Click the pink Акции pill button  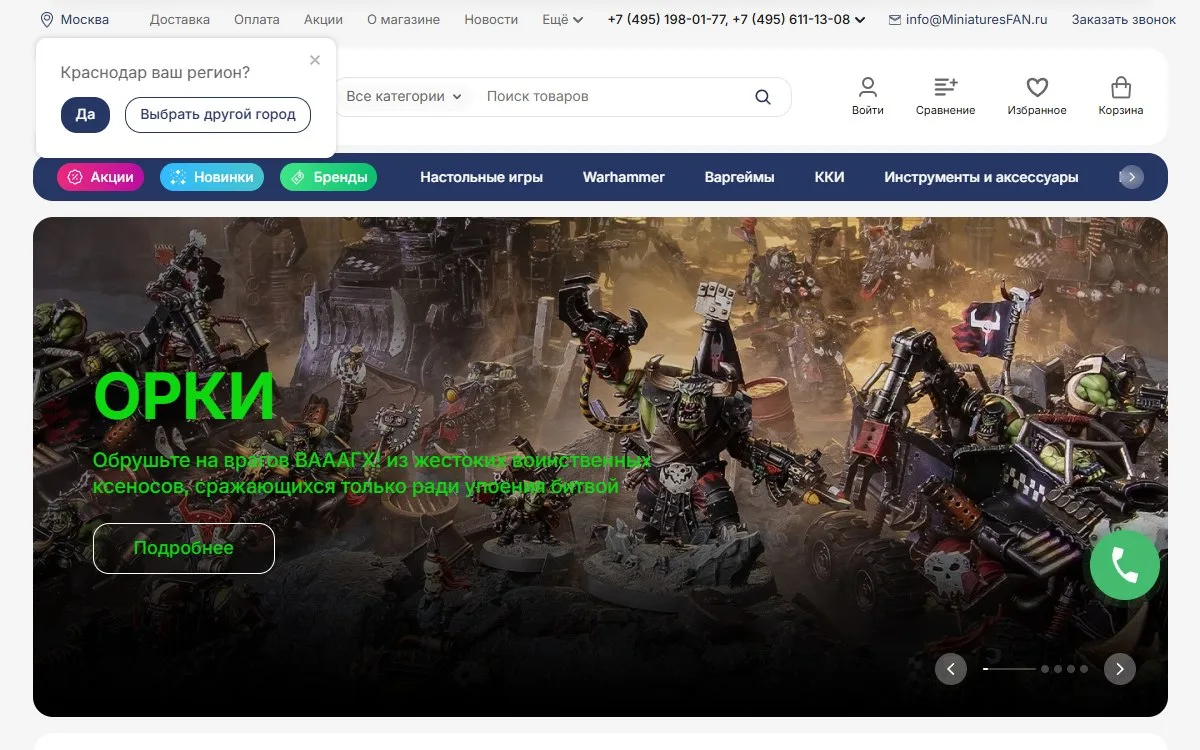(101, 177)
